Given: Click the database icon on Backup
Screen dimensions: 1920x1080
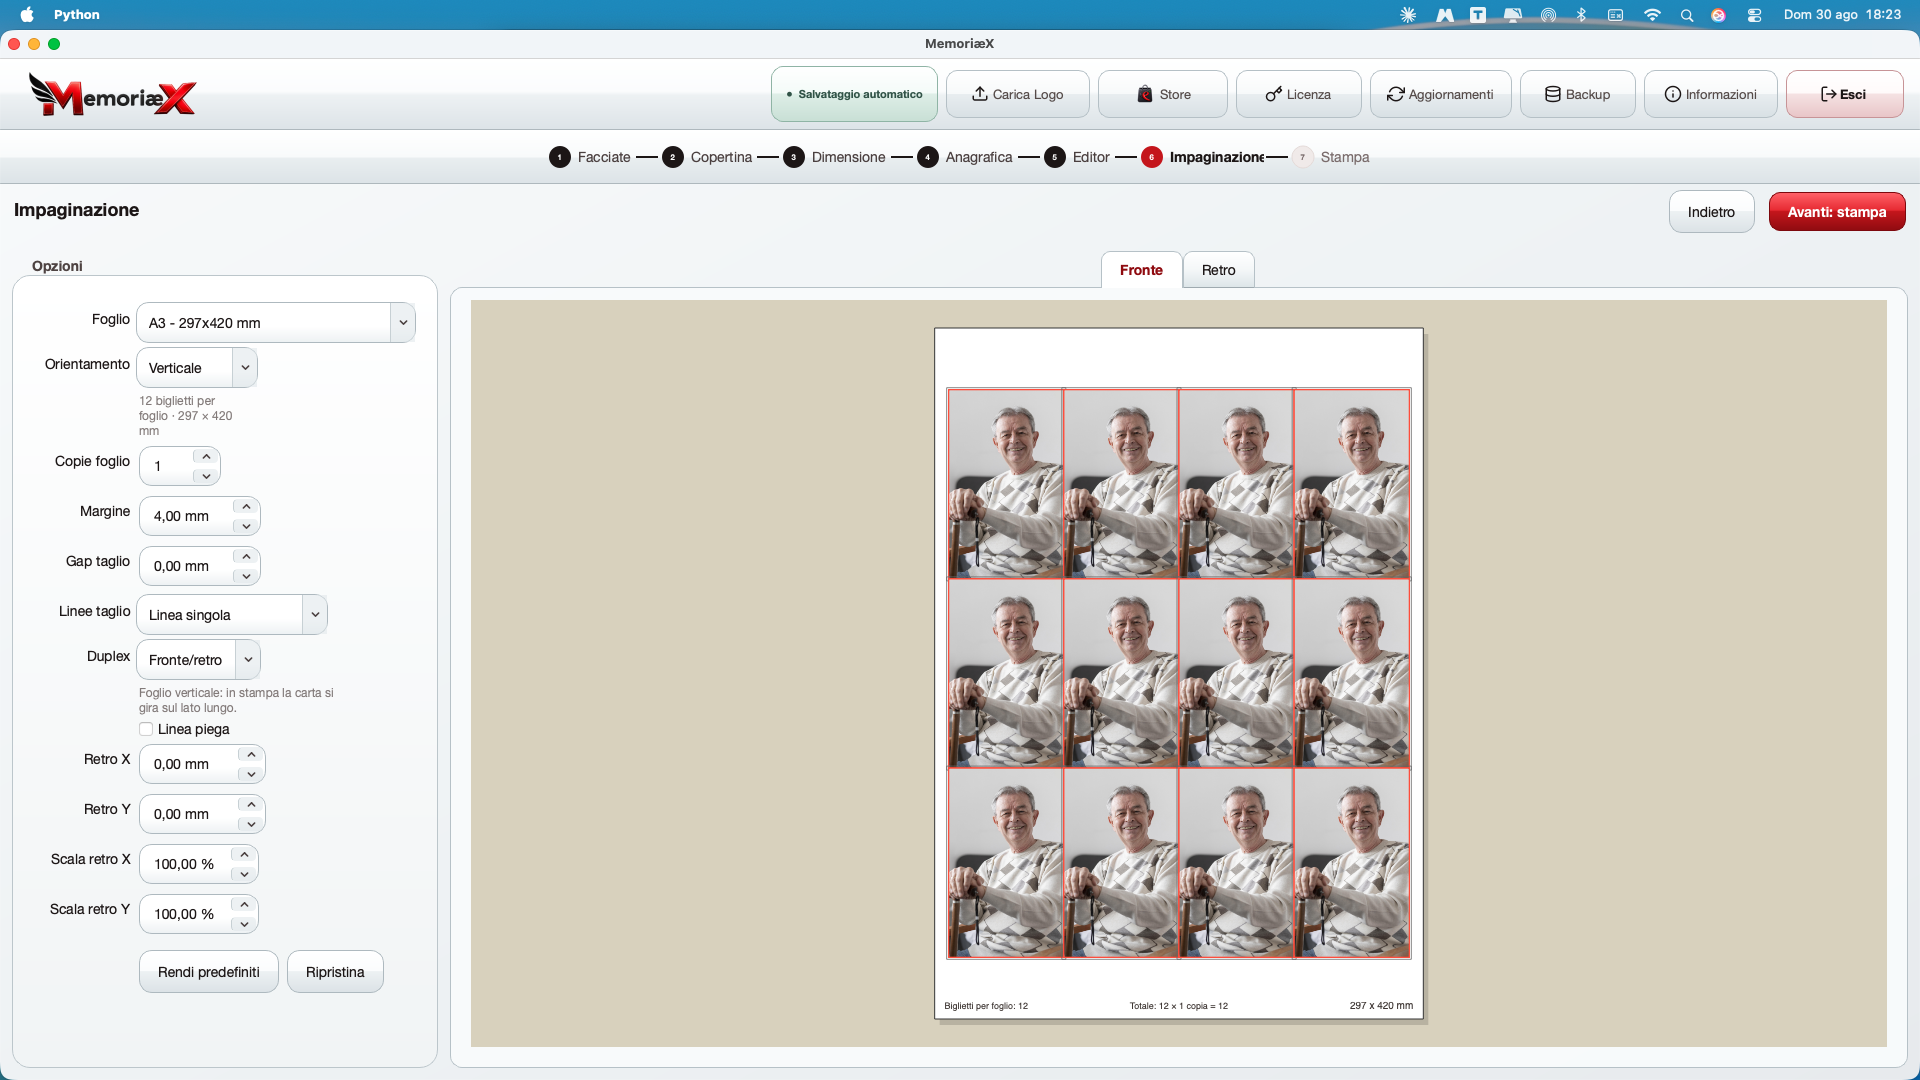Looking at the screenshot, I should point(1552,94).
